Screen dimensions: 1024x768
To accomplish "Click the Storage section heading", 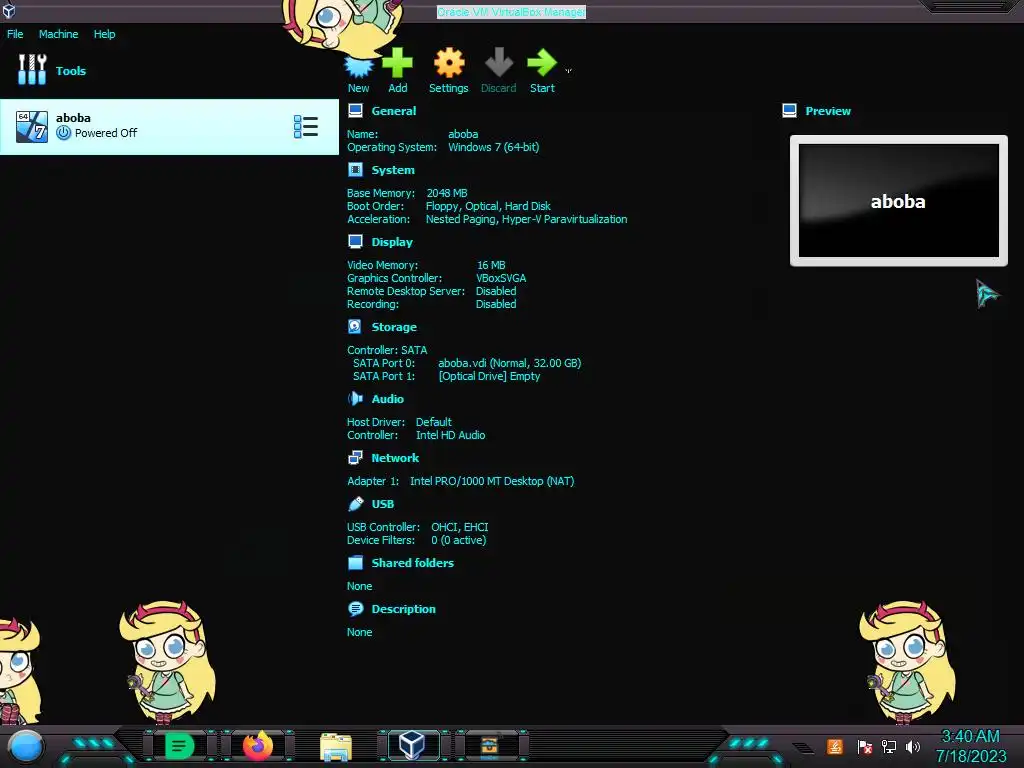I will tap(394, 327).
